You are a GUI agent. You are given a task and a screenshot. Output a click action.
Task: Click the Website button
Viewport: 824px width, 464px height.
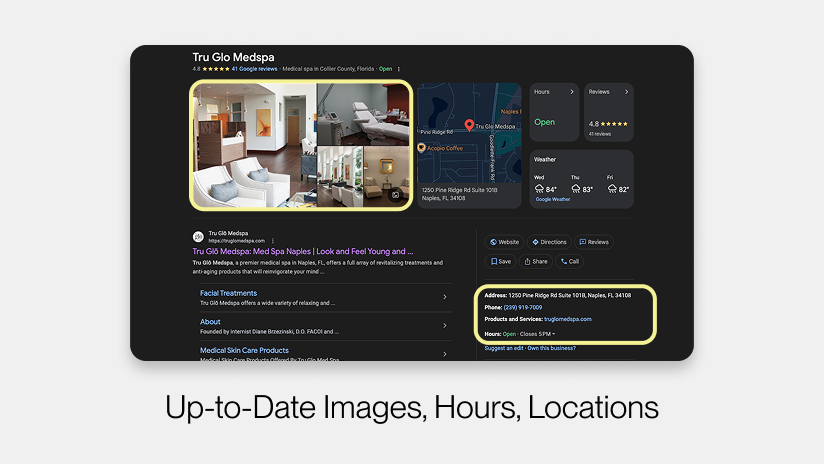pos(504,242)
